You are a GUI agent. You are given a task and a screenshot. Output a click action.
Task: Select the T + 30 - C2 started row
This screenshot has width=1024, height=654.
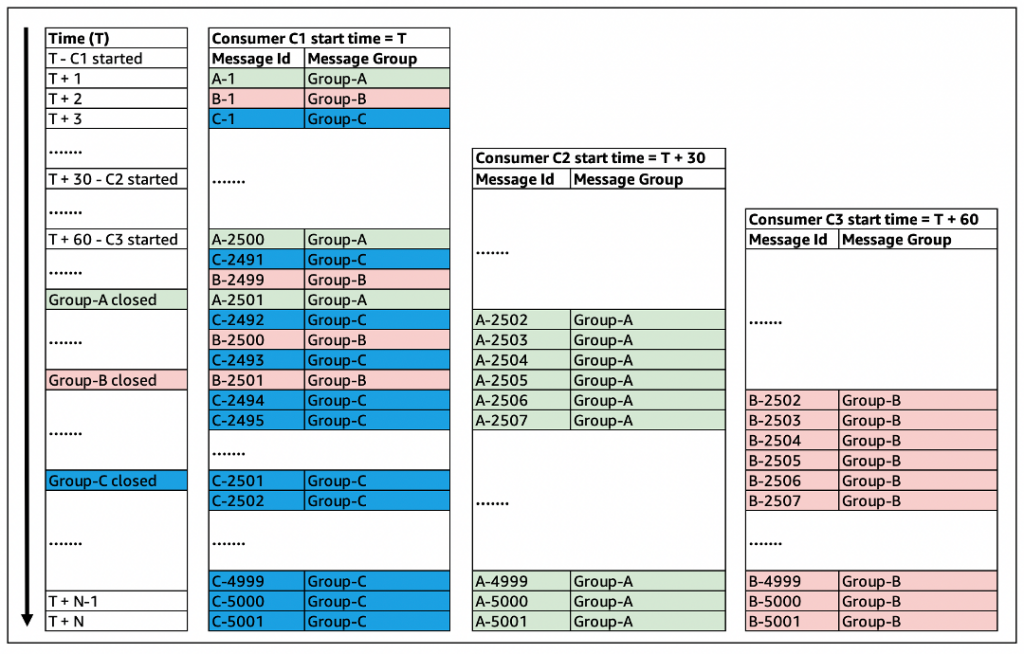point(112,179)
